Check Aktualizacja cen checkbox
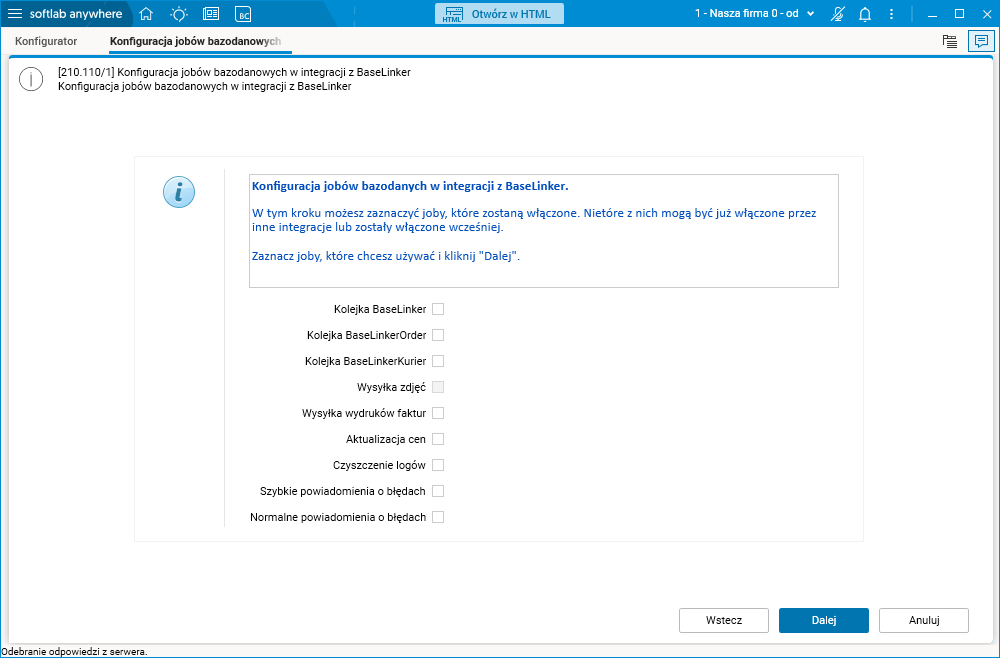The height and width of the screenshot is (658, 1000). click(438, 439)
